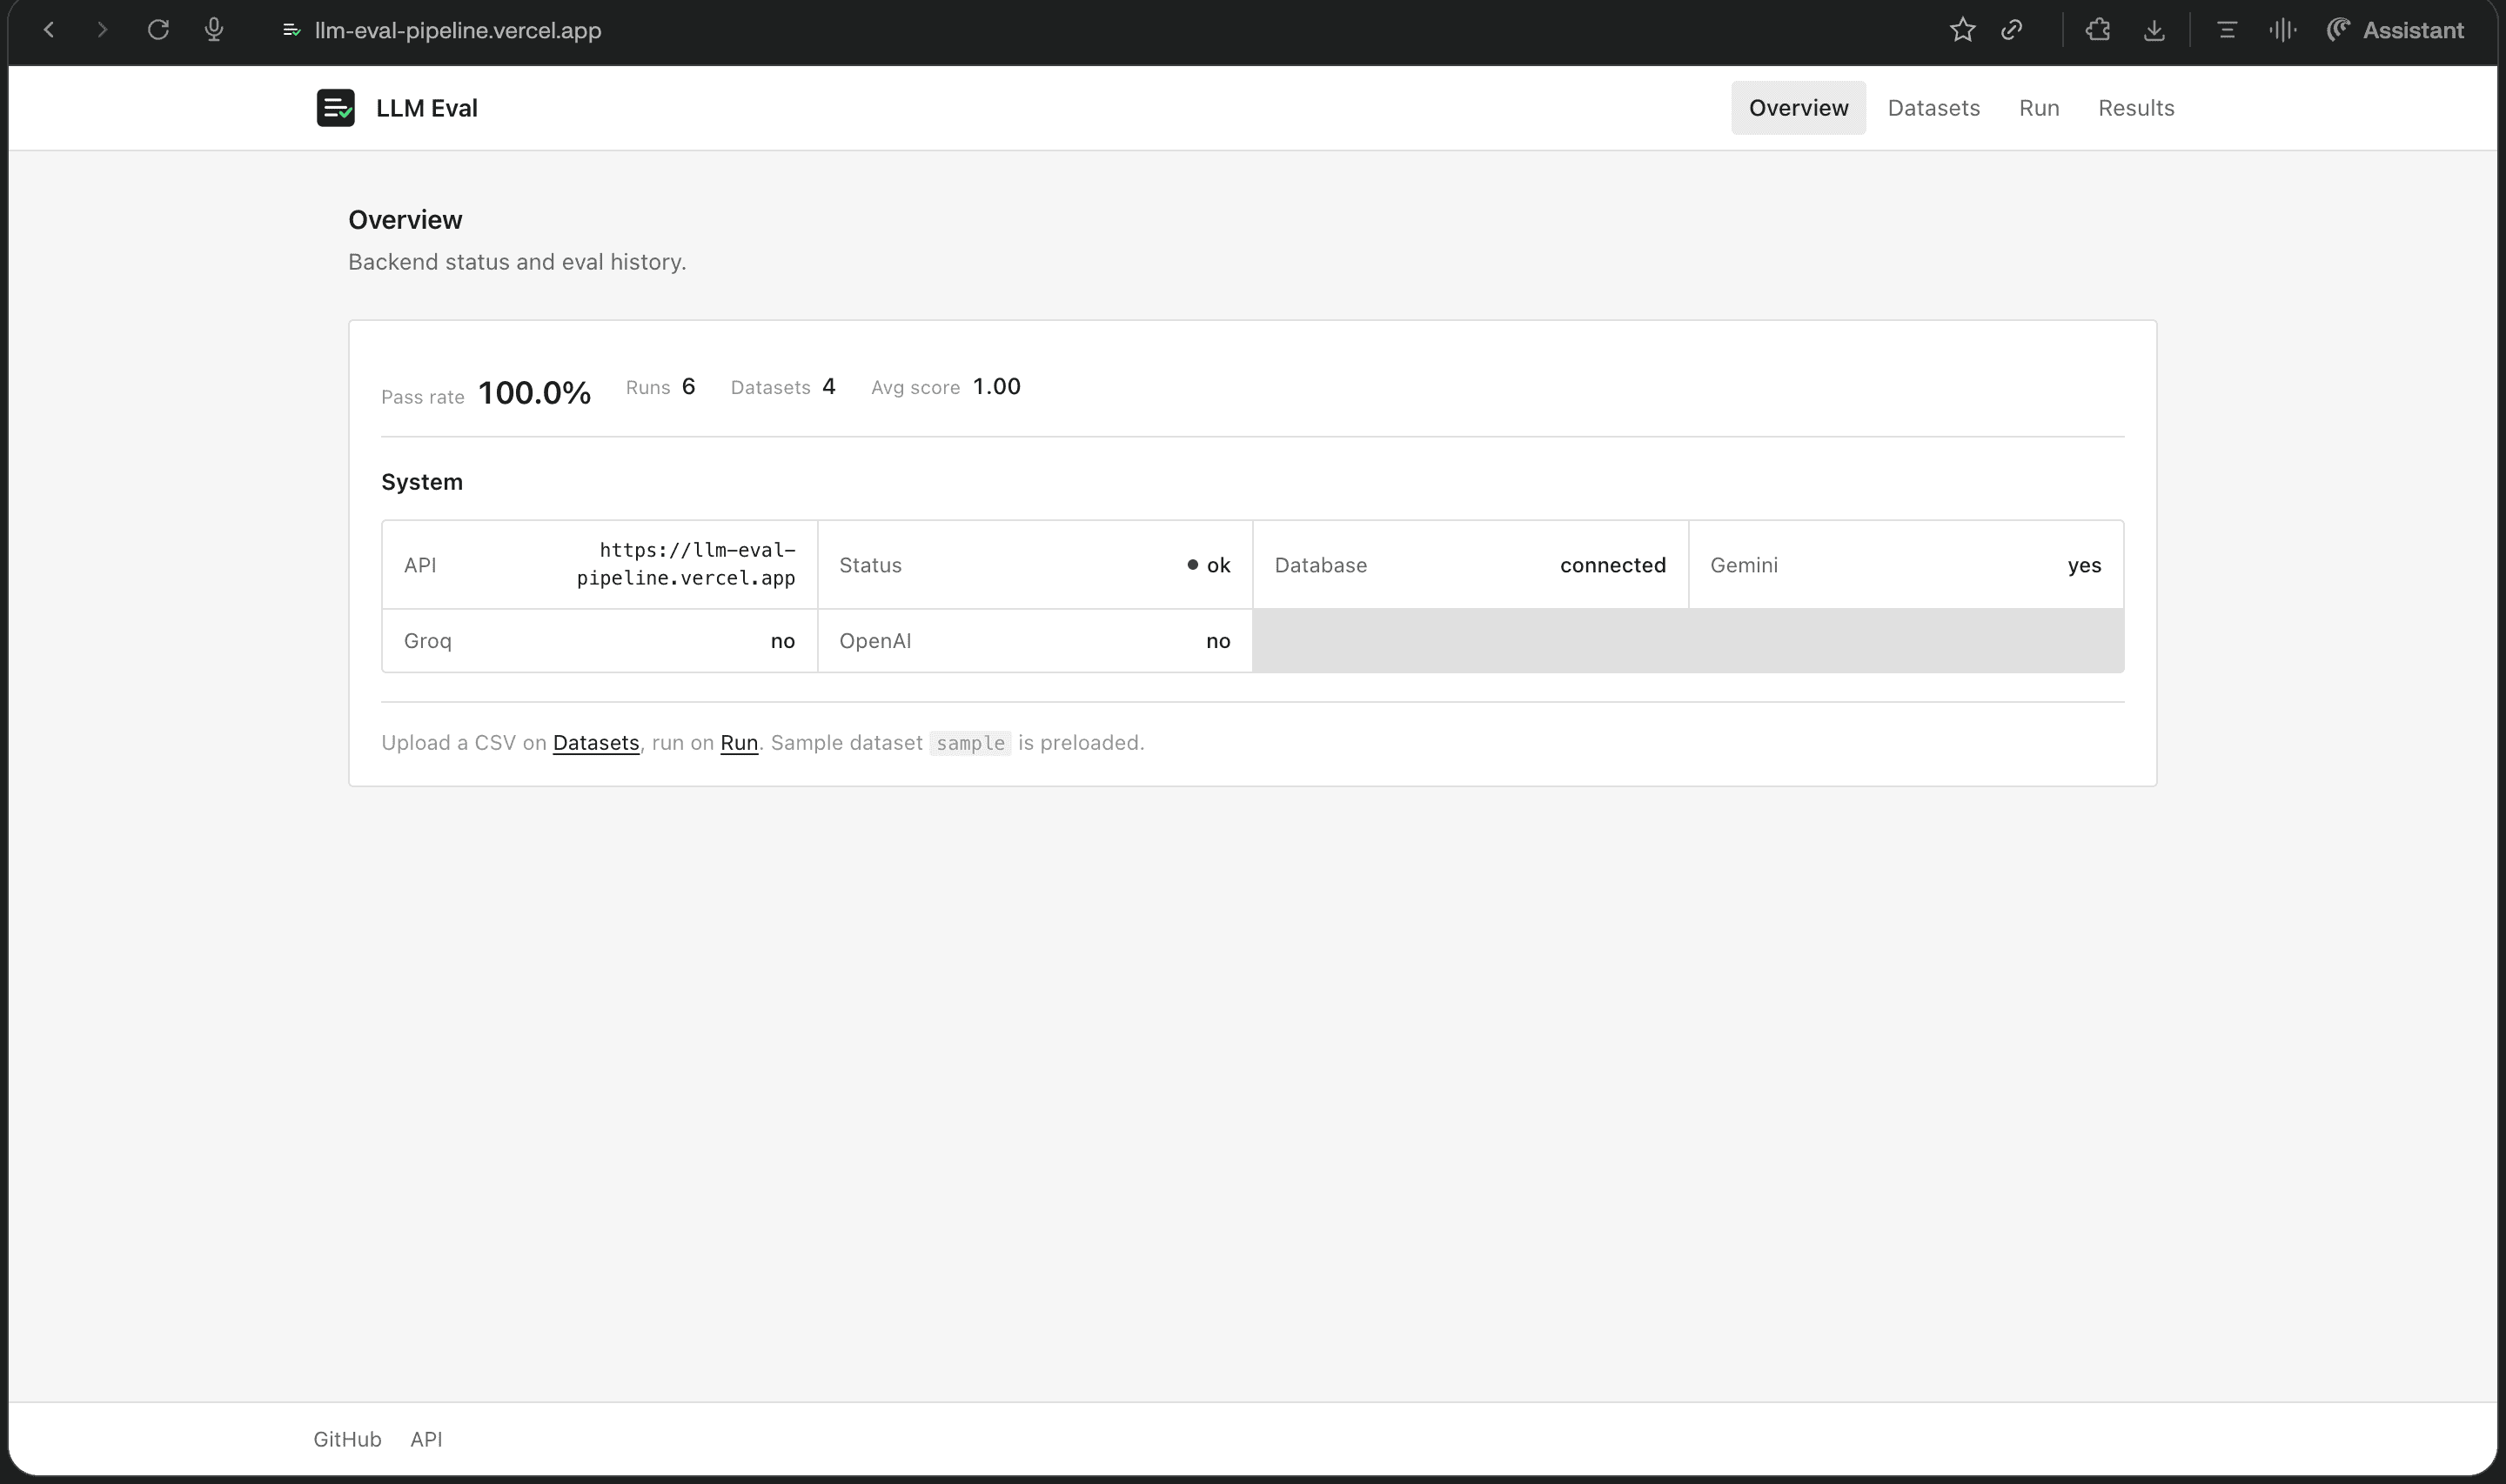Click the Groq no value
2506x1484 pixels.
tap(783, 641)
